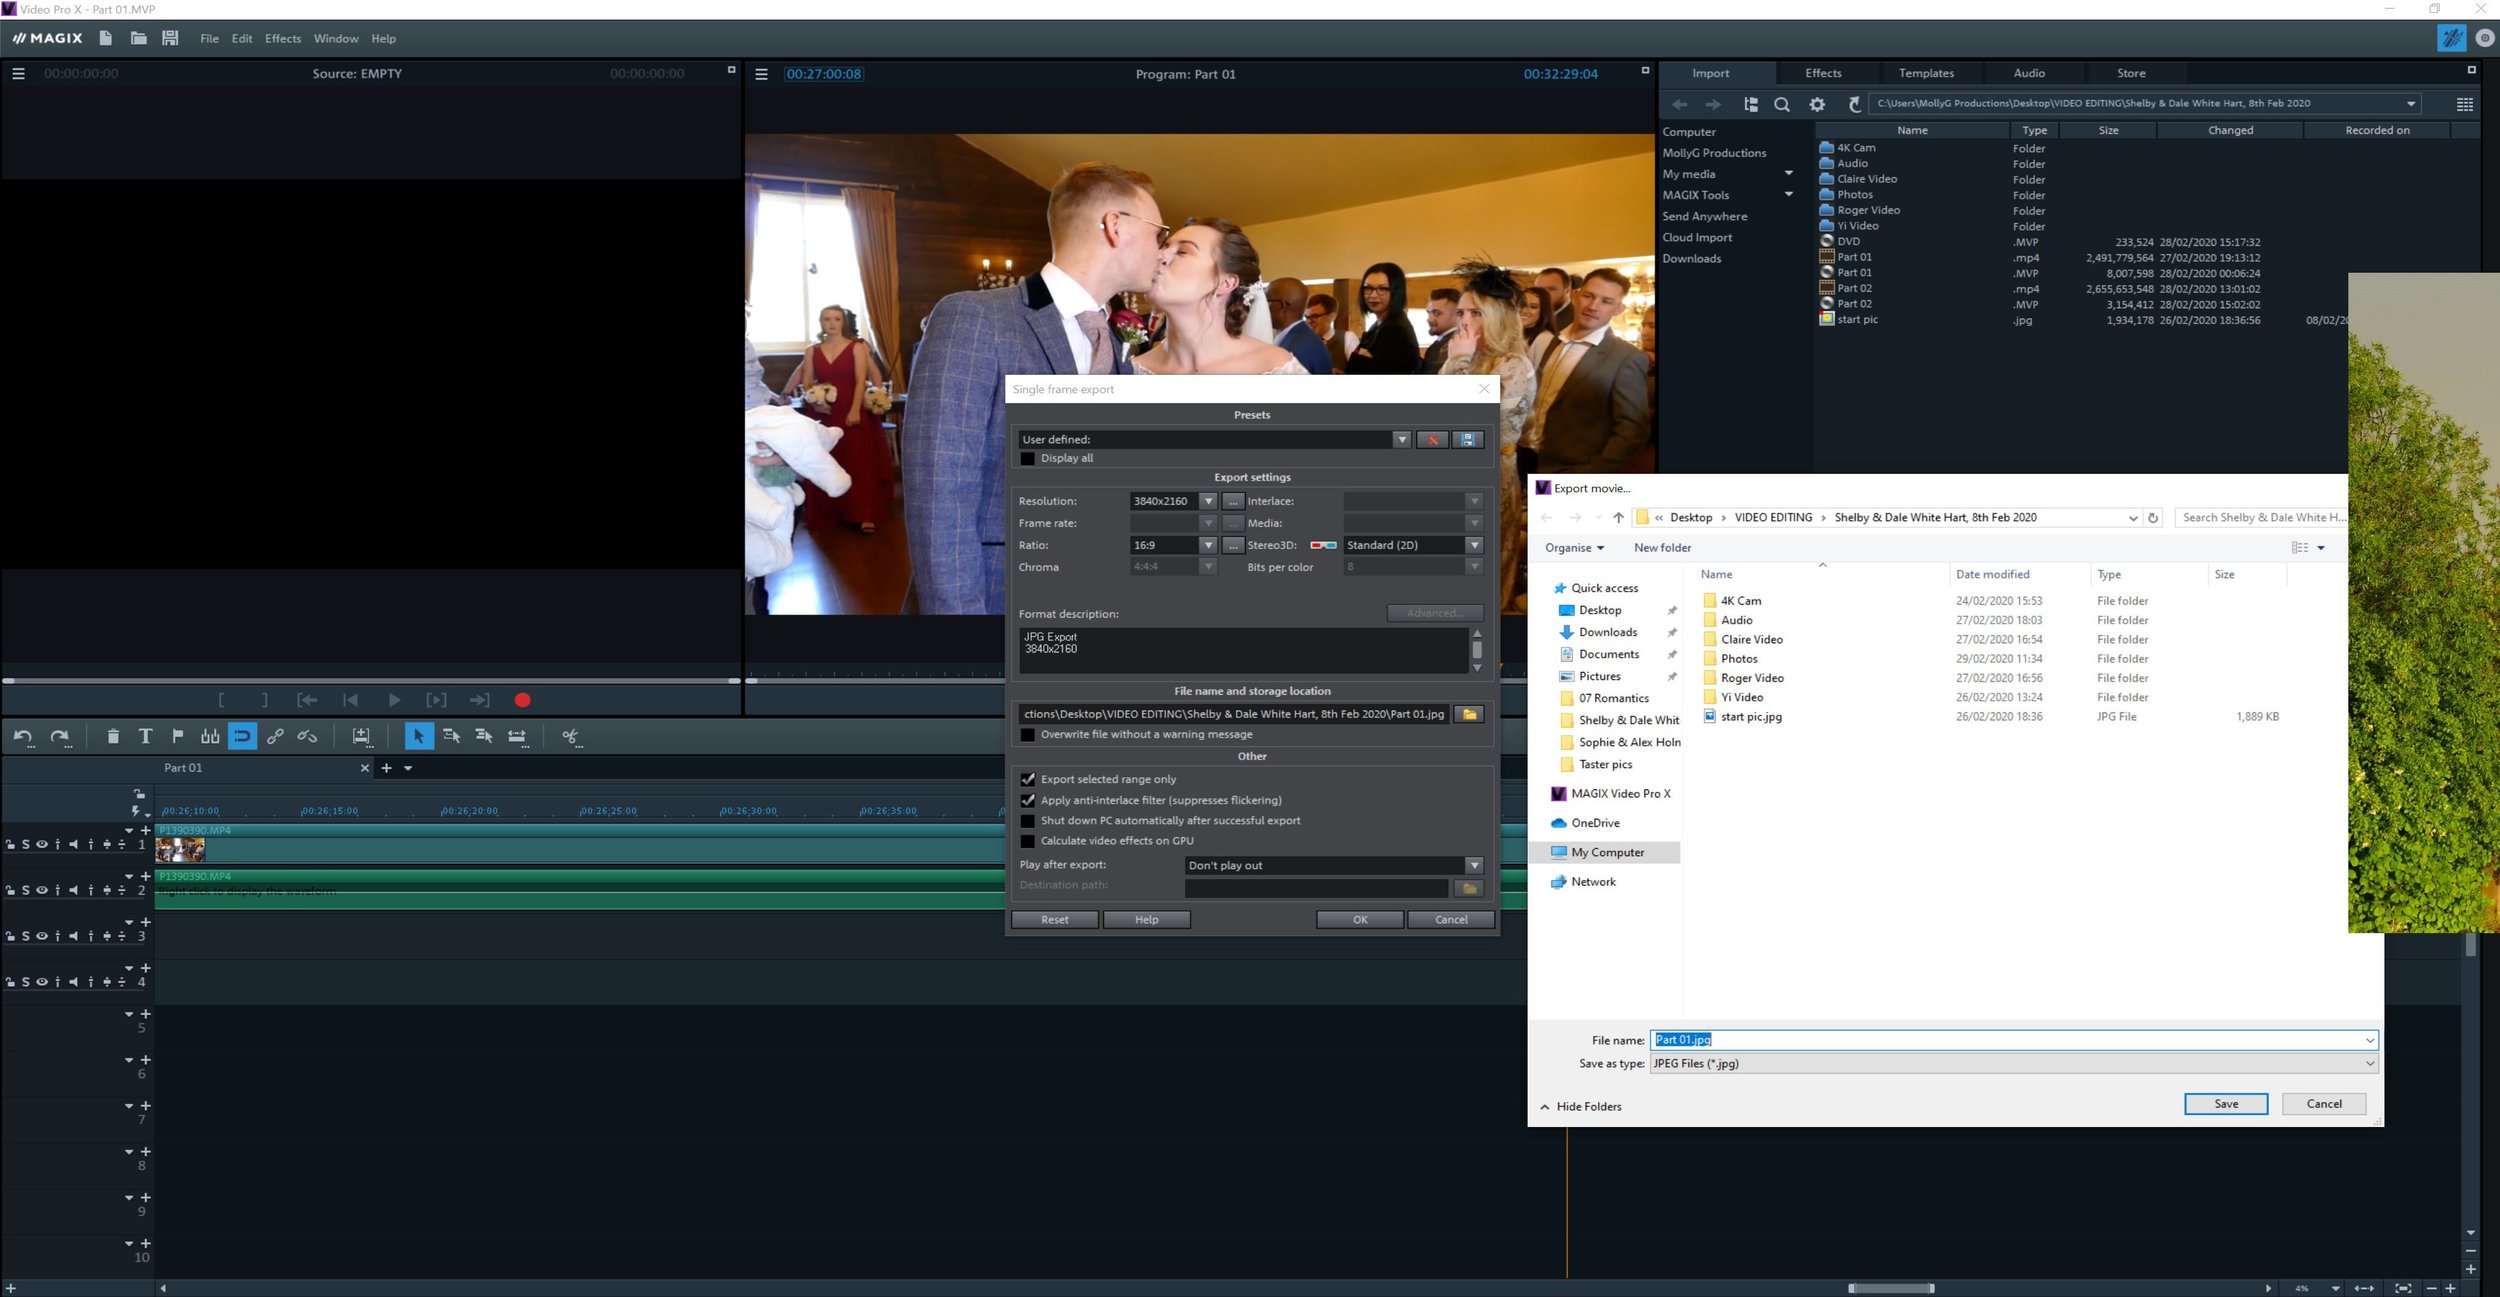The width and height of the screenshot is (2500, 1297).
Task: Open the Resolution dropdown arrow
Action: pos(1208,501)
